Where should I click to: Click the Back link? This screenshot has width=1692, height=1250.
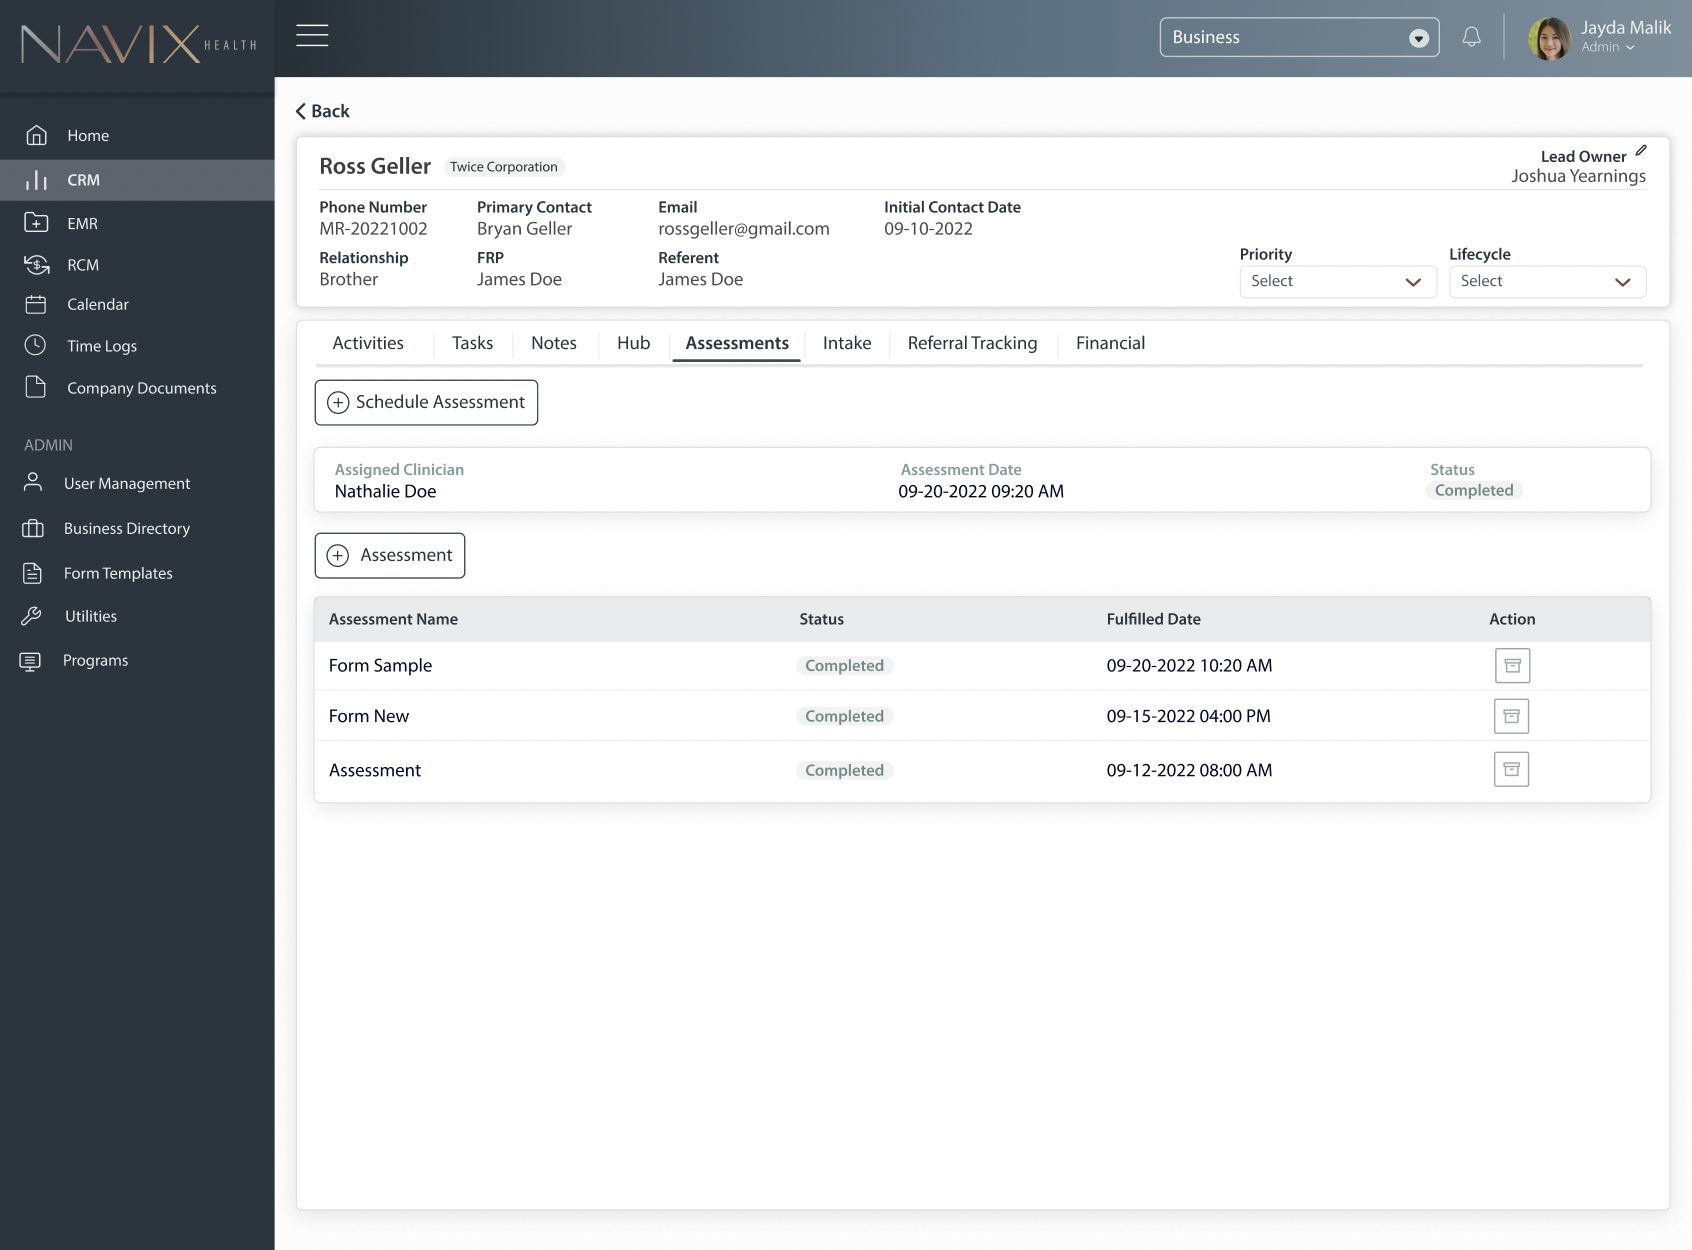coord(322,111)
